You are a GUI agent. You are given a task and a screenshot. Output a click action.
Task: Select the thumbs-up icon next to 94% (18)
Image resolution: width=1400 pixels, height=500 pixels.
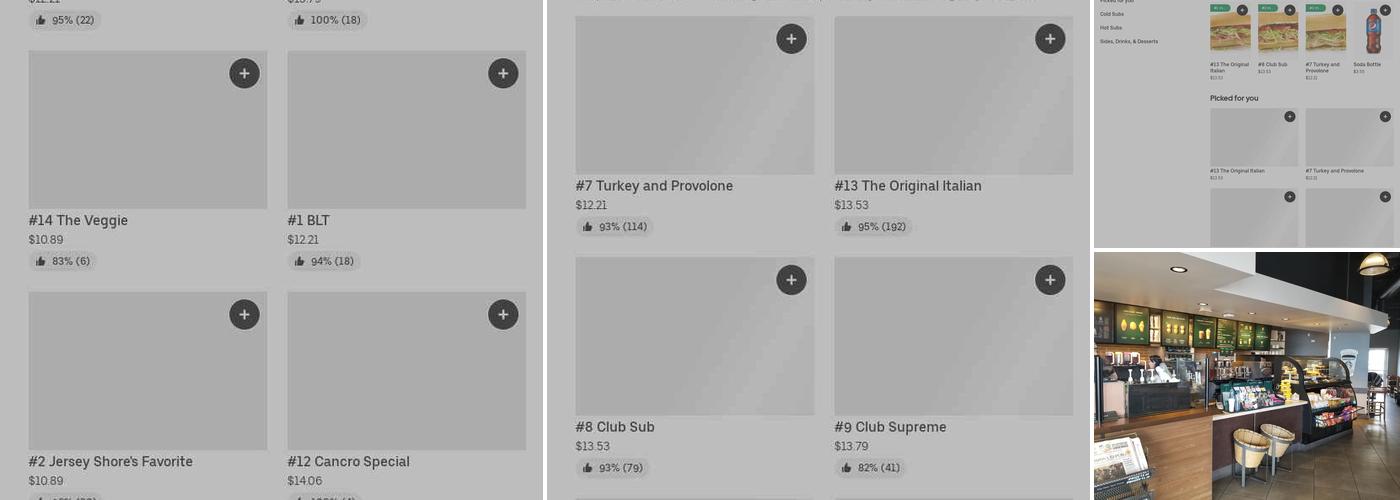click(x=300, y=261)
